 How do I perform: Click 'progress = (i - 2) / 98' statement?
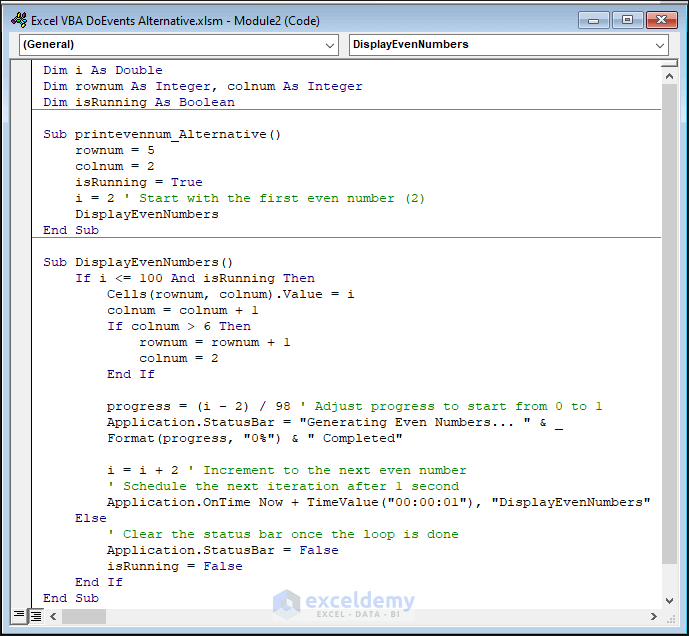(199, 406)
